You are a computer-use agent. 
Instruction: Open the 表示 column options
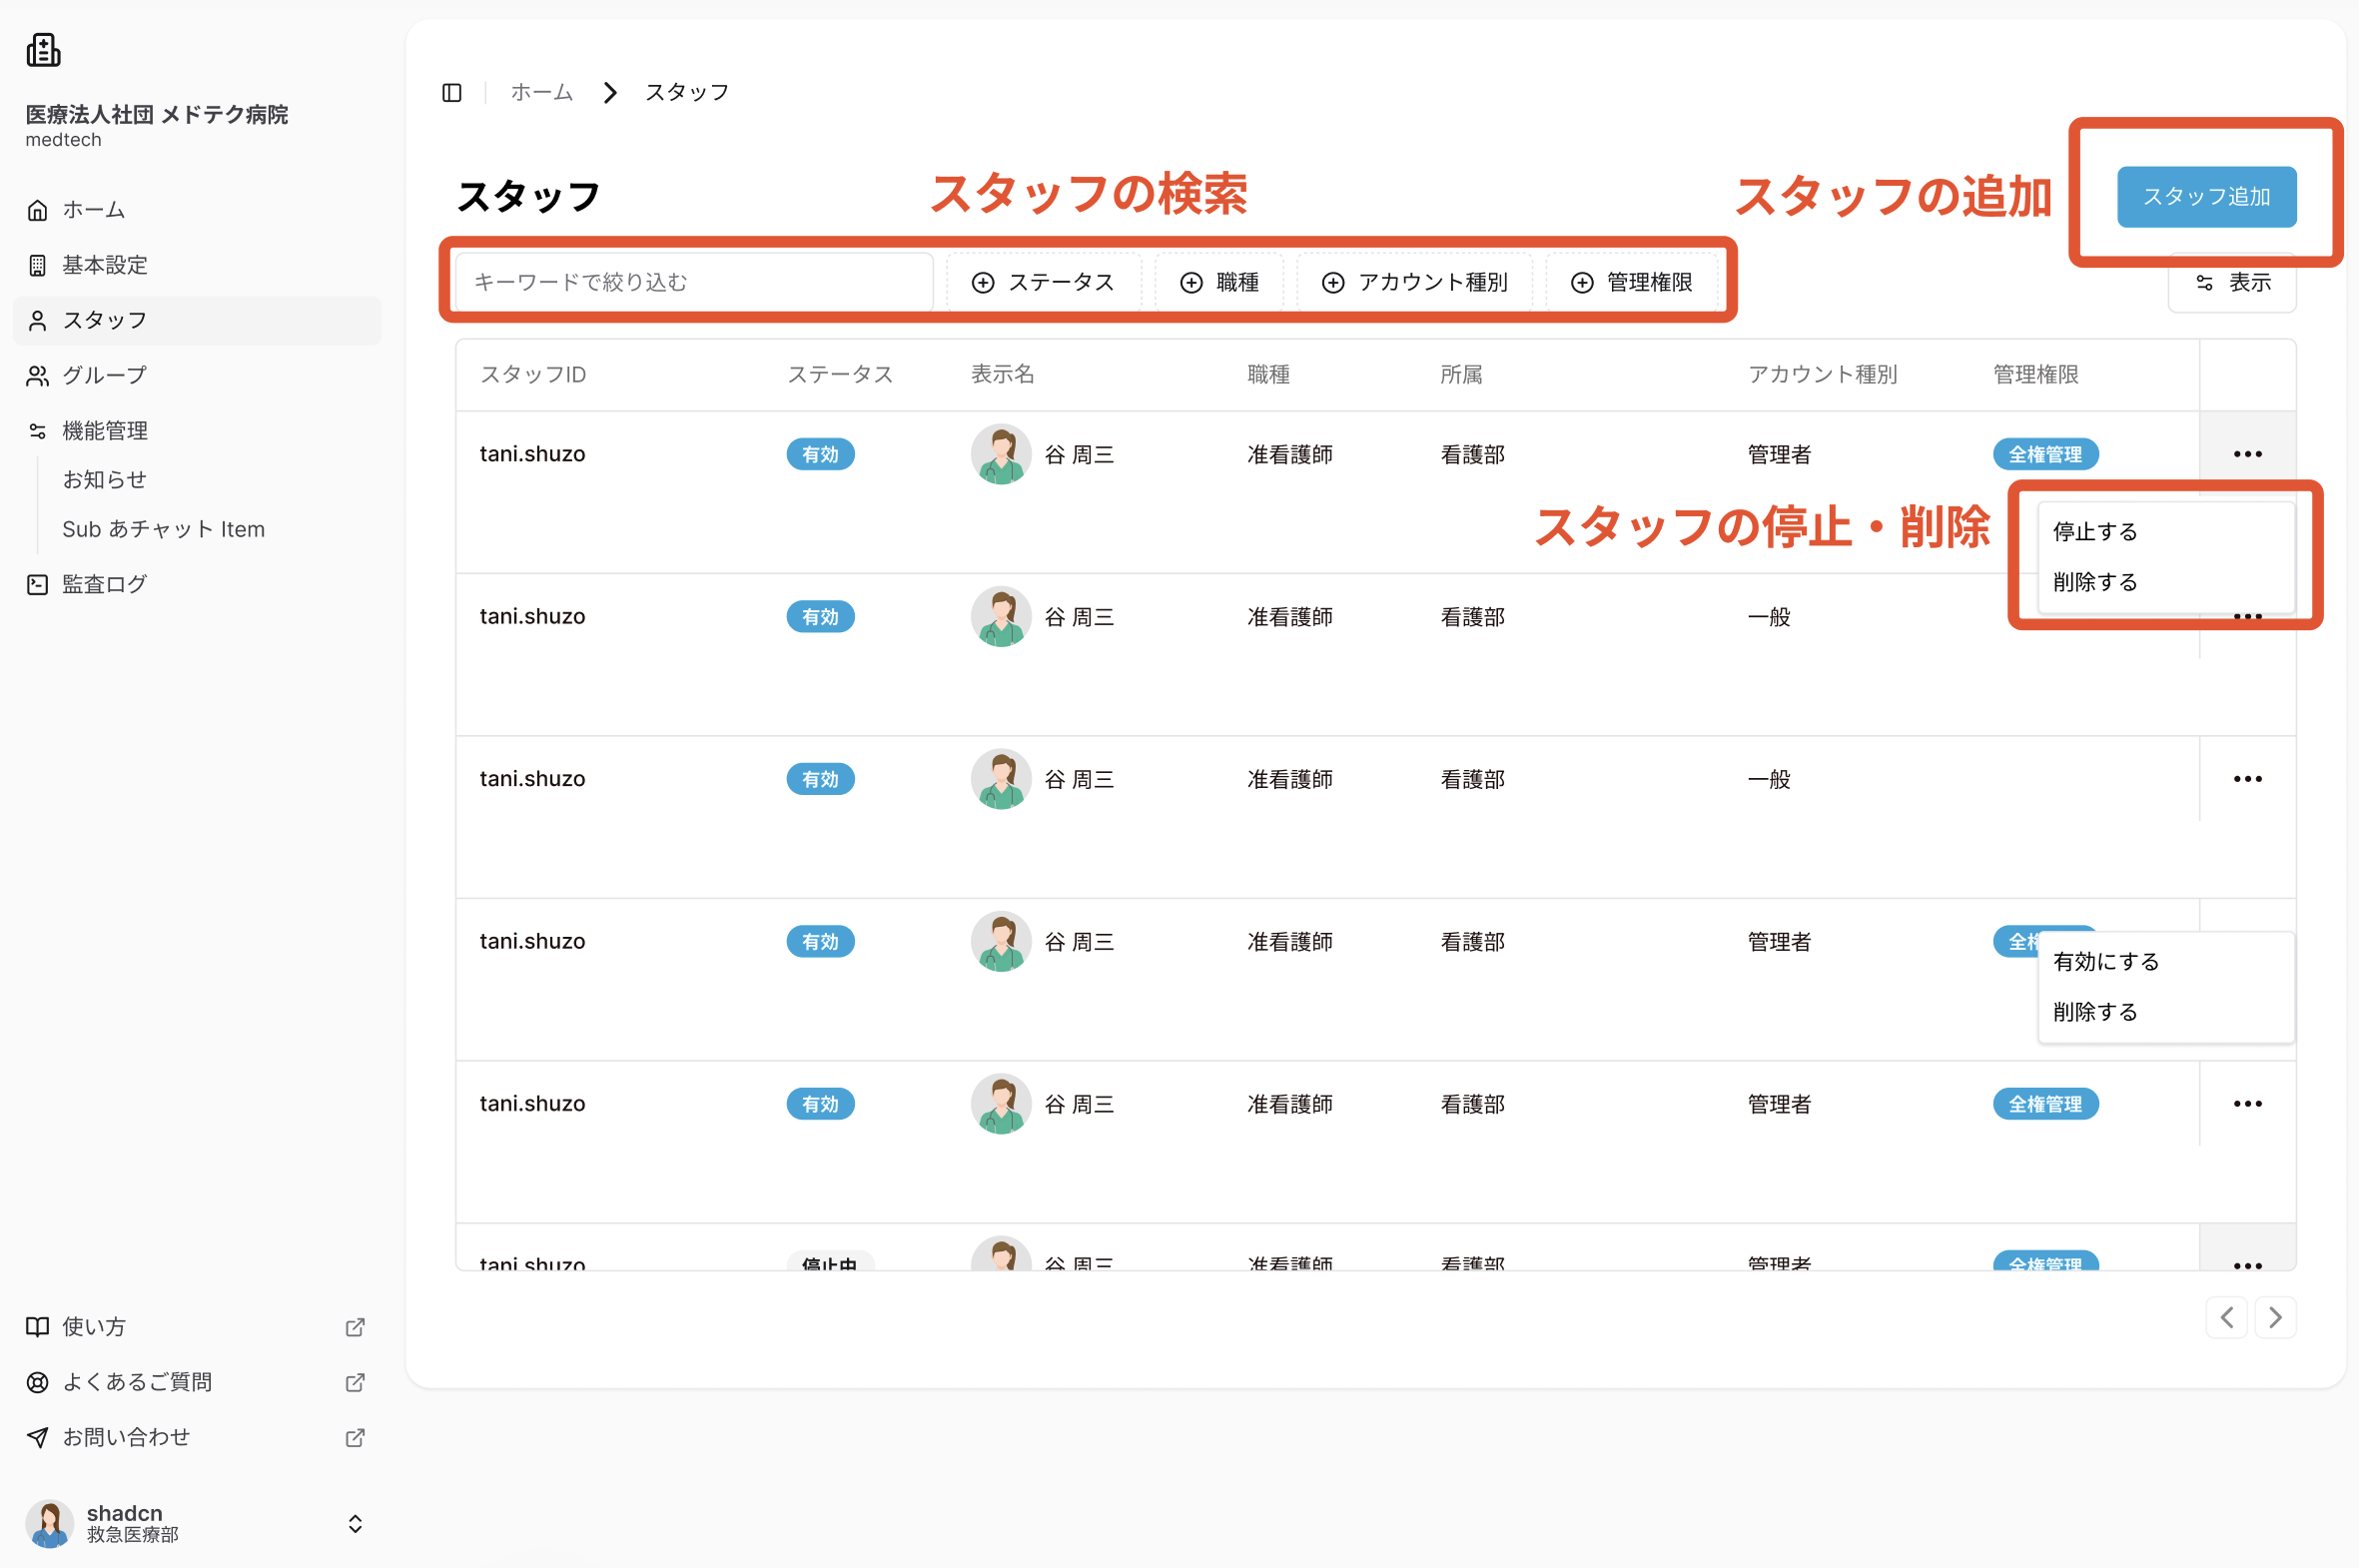[x=2232, y=283]
